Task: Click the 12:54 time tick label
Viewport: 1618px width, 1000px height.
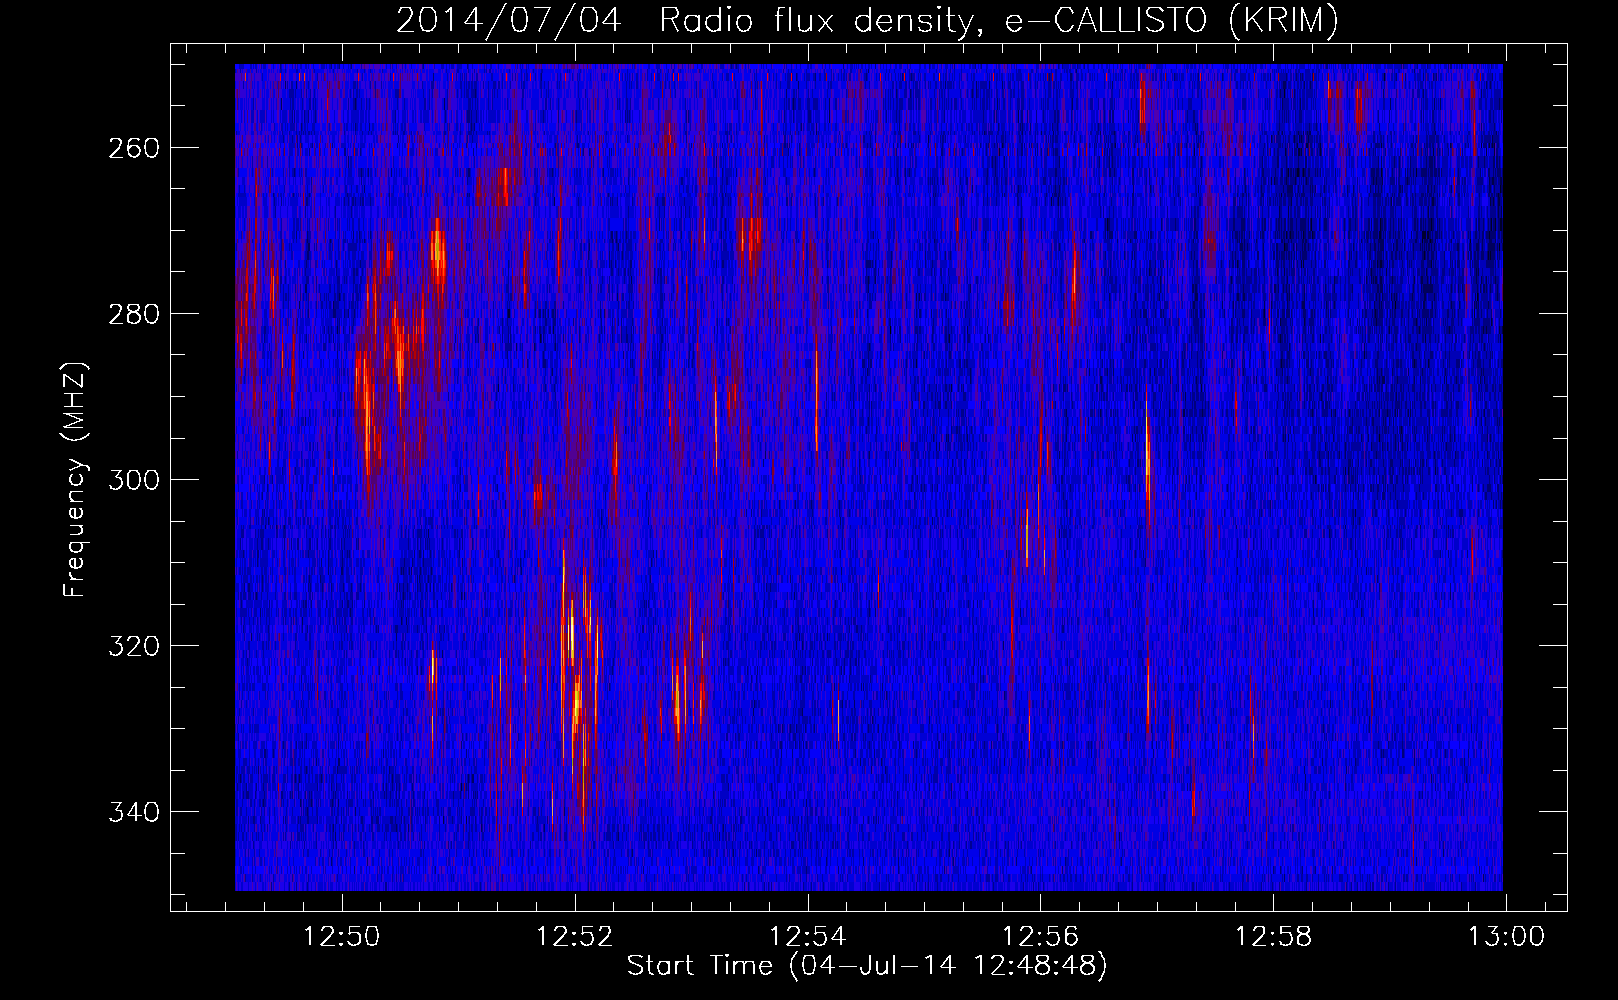Action: pos(808,937)
